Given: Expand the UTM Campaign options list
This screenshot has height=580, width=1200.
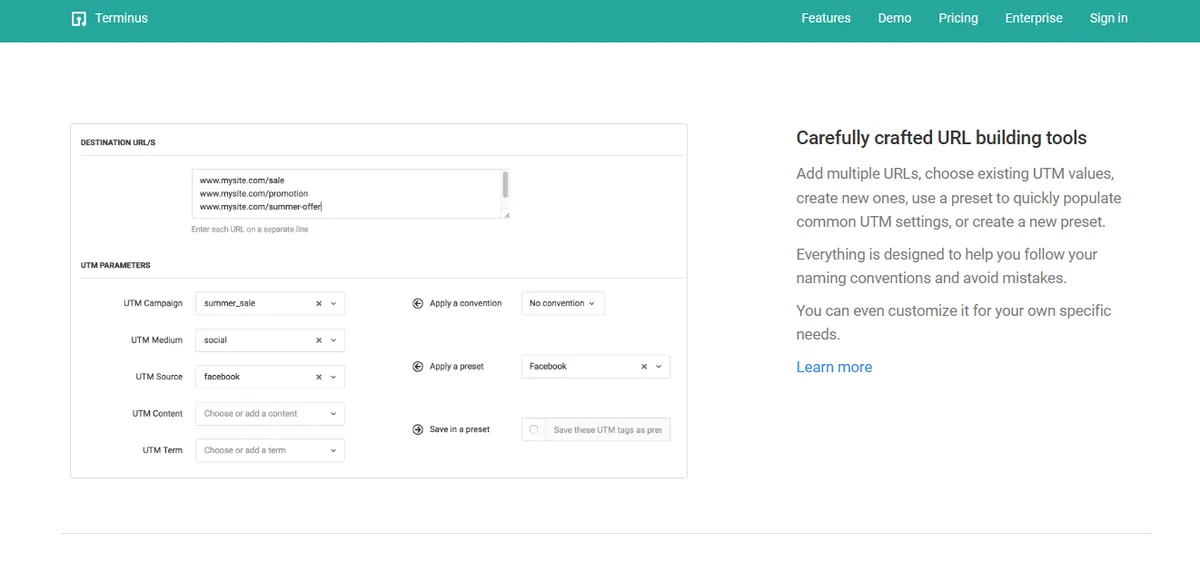Looking at the screenshot, I should (333, 302).
